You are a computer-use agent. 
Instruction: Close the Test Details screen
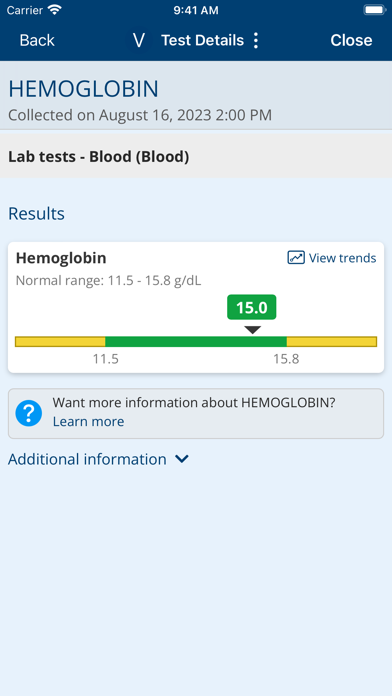click(351, 40)
